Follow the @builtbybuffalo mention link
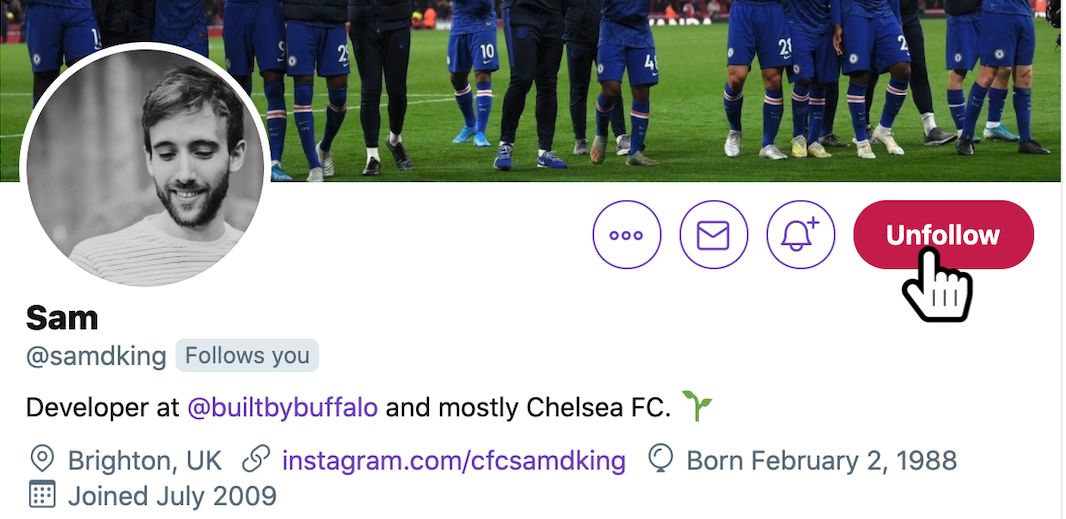Image resolution: width=1066 pixels, height=519 pixels. point(283,408)
